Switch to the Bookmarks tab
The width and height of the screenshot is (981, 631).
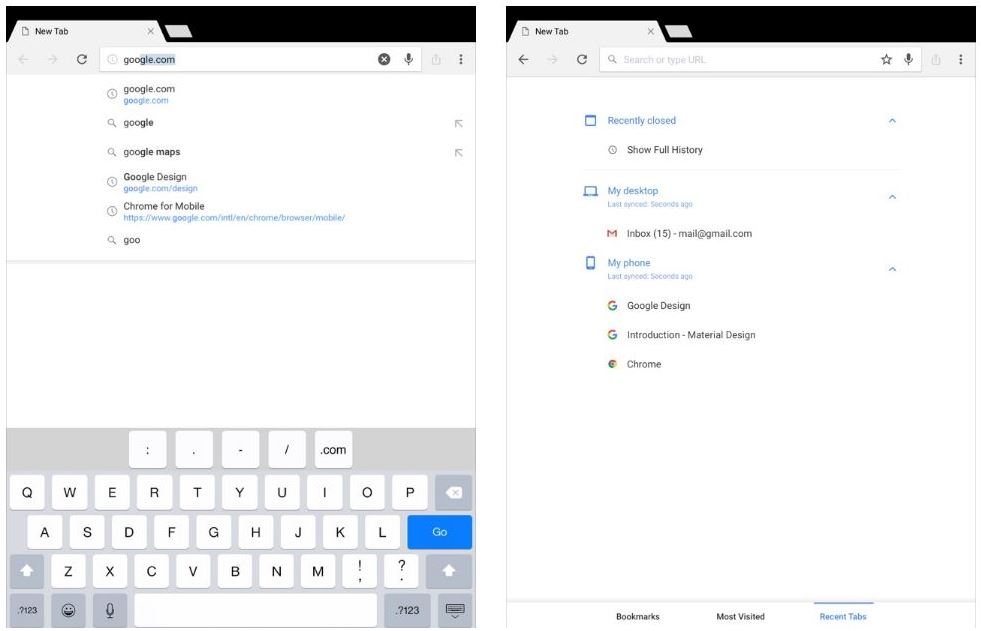[638, 617]
